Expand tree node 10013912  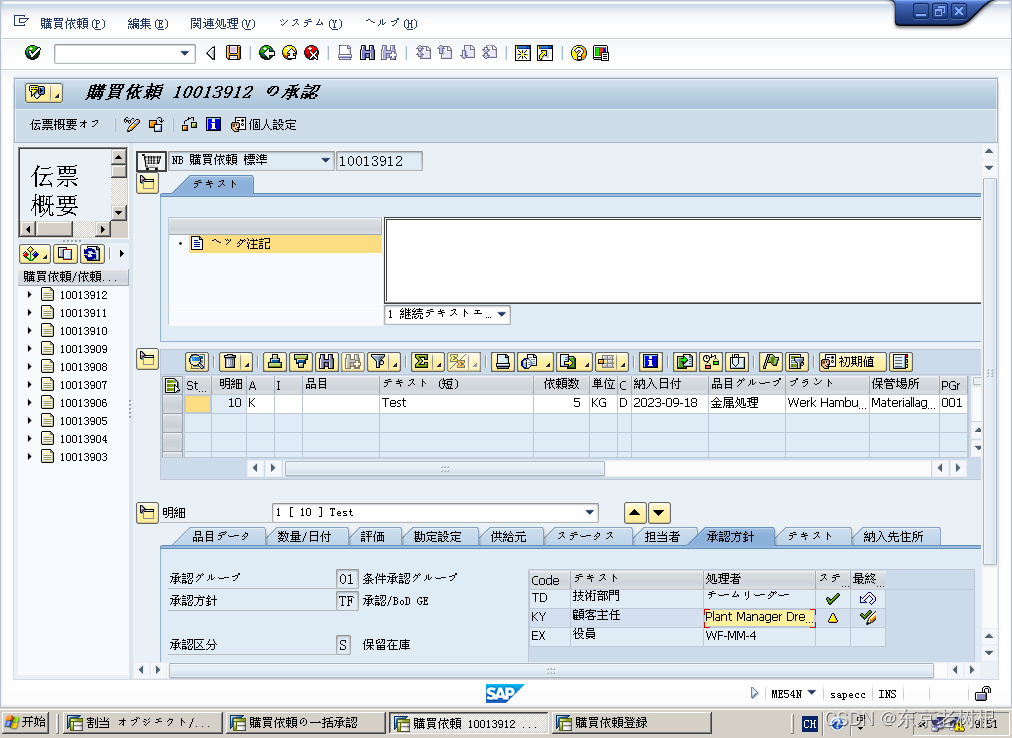point(29,294)
